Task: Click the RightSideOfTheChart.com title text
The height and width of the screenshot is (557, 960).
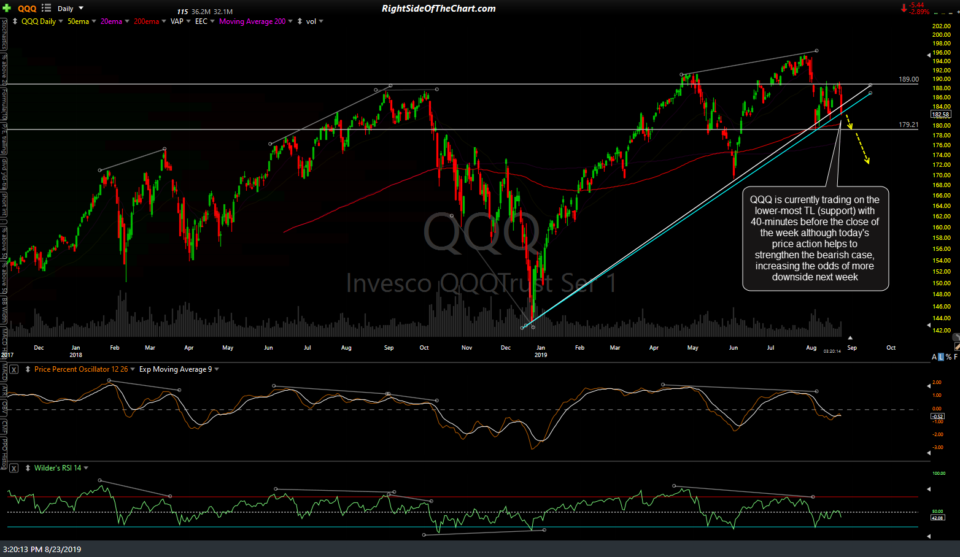Action: 438,9
